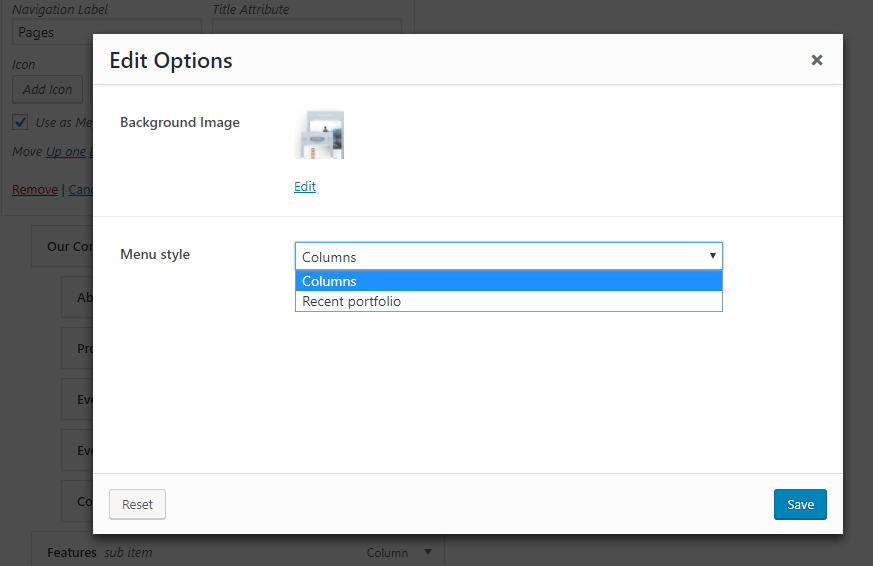
Task: Save the menu options
Action: click(x=800, y=504)
